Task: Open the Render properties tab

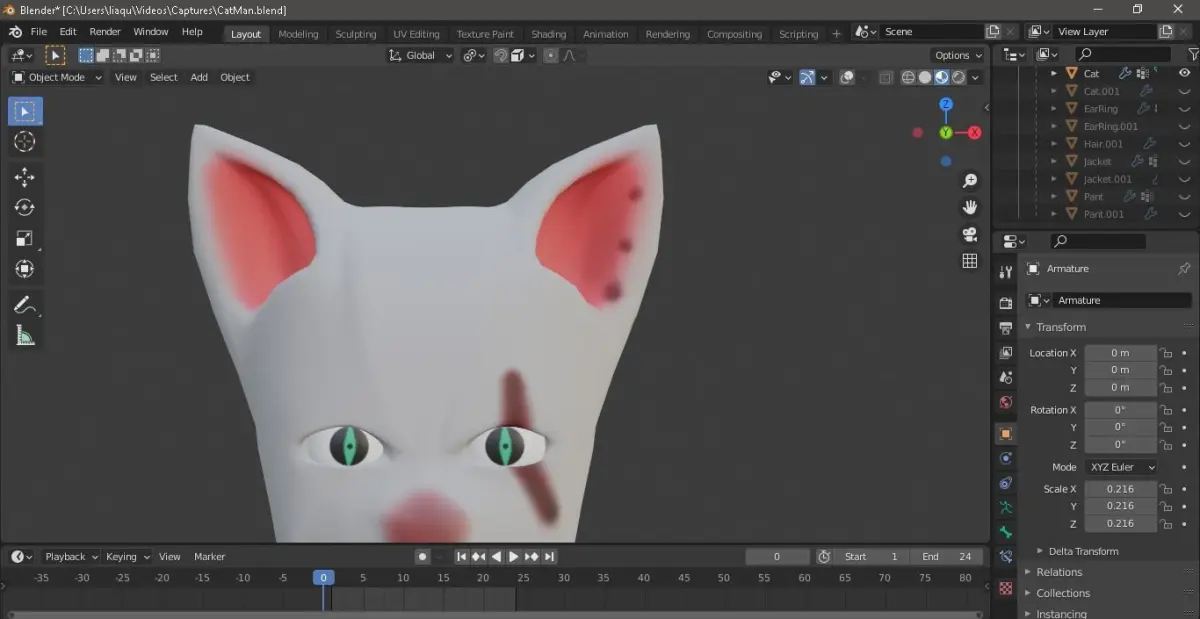Action: point(1006,303)
